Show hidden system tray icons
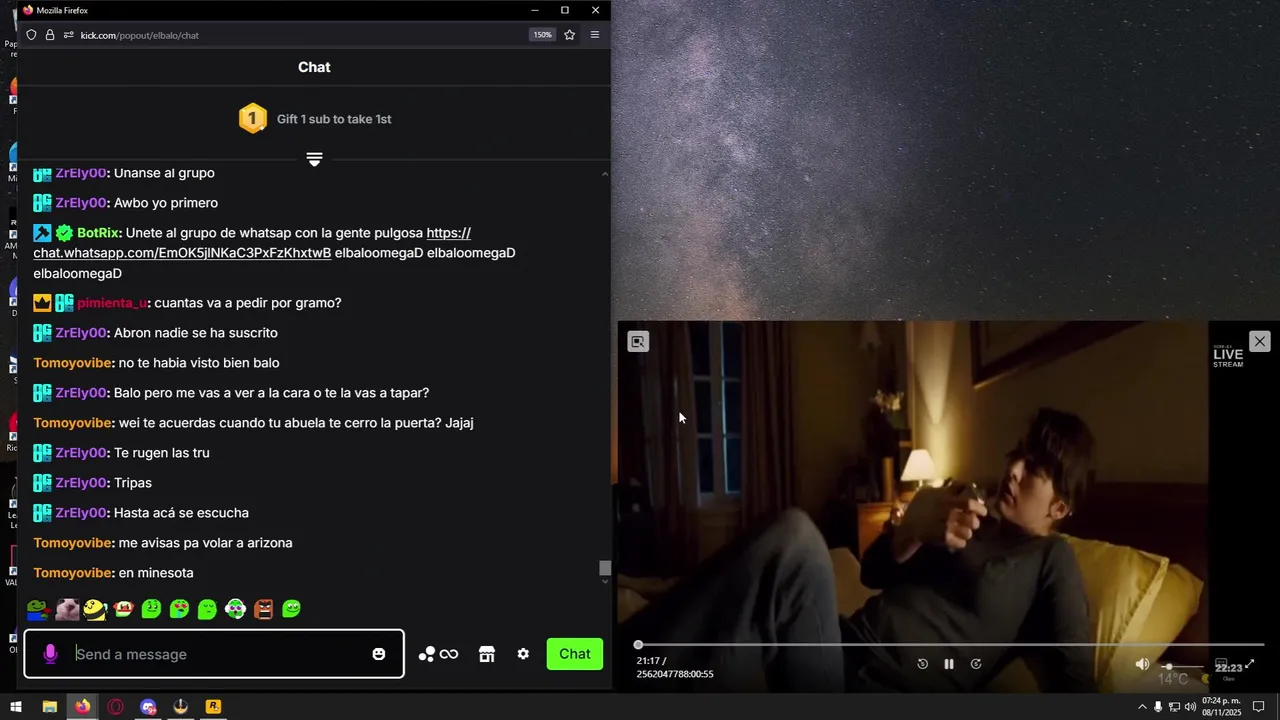Viewport: 1280px width, 720px height. tap(1142, 707)
